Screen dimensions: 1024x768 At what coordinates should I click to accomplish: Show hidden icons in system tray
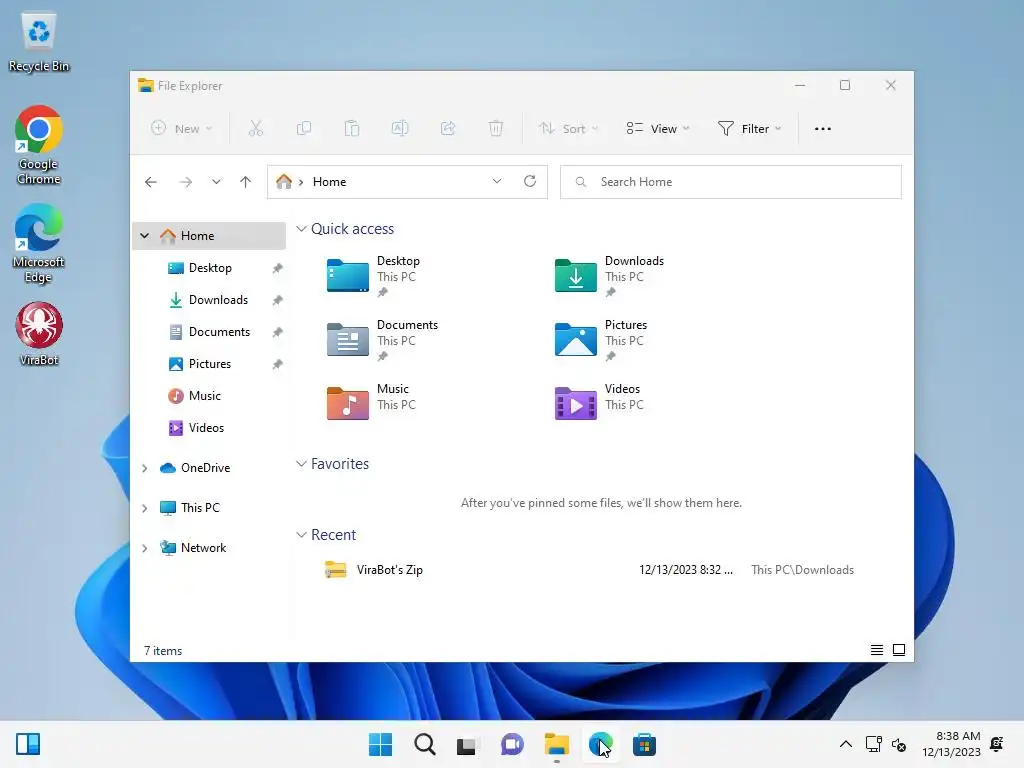tap(846, 744)
